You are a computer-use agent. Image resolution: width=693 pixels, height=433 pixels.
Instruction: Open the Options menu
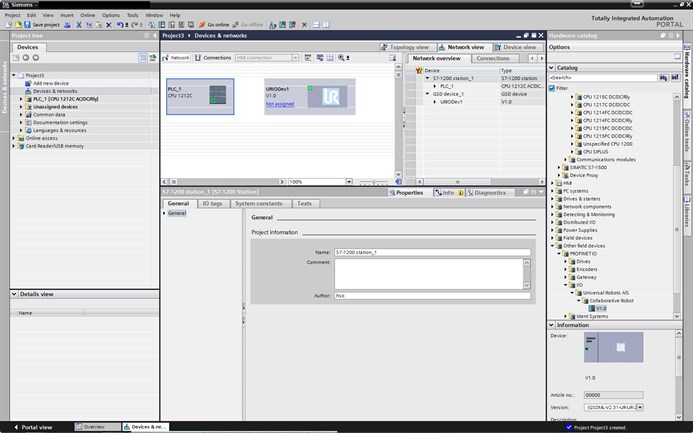pyautogui.click(x=111, y=15)
